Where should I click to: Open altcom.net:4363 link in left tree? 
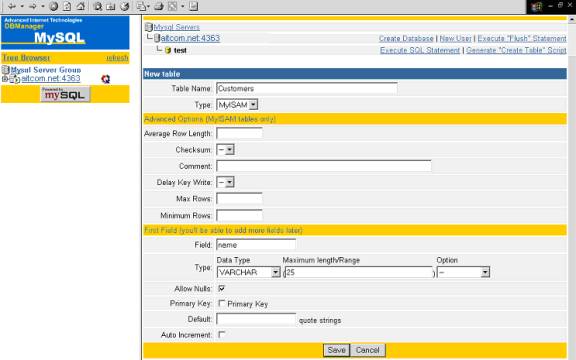[x=51, y=78]
